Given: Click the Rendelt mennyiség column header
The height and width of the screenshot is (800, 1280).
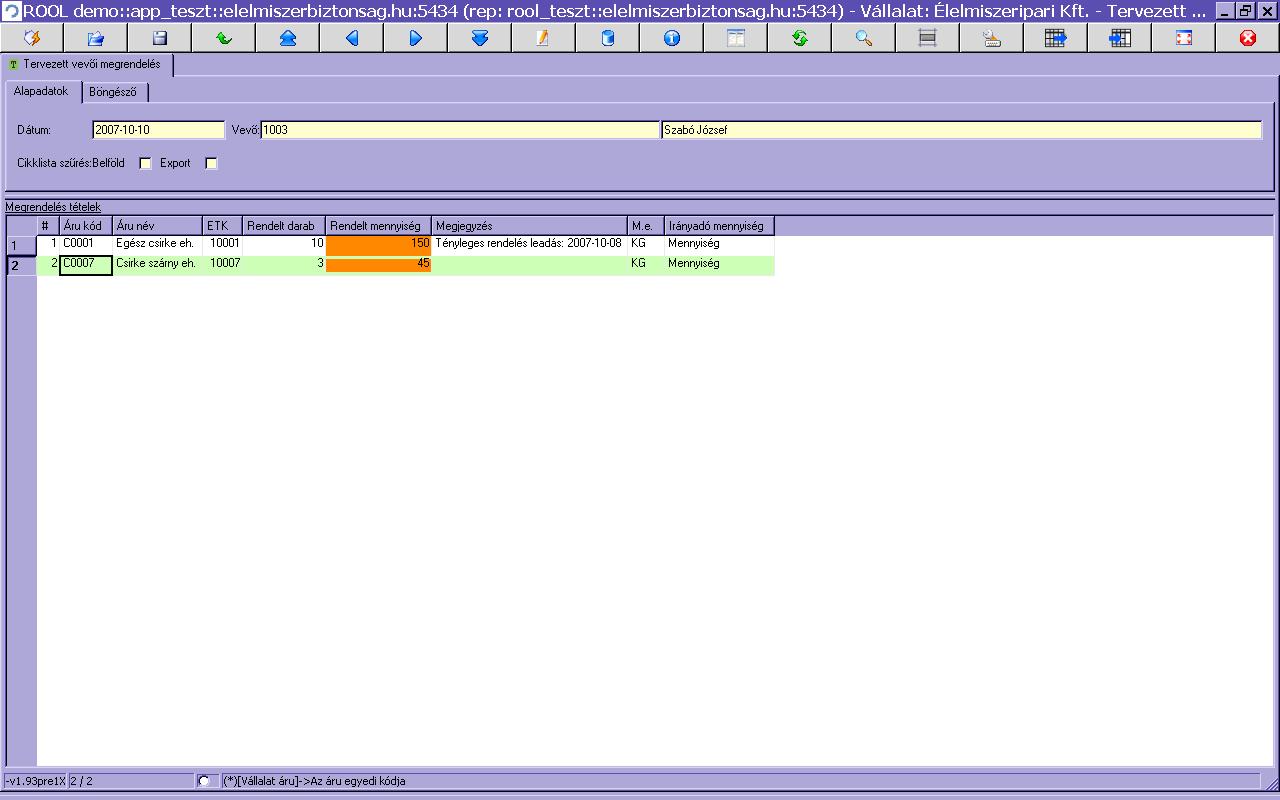Looking at the screenshot, I should click(379, 226).
